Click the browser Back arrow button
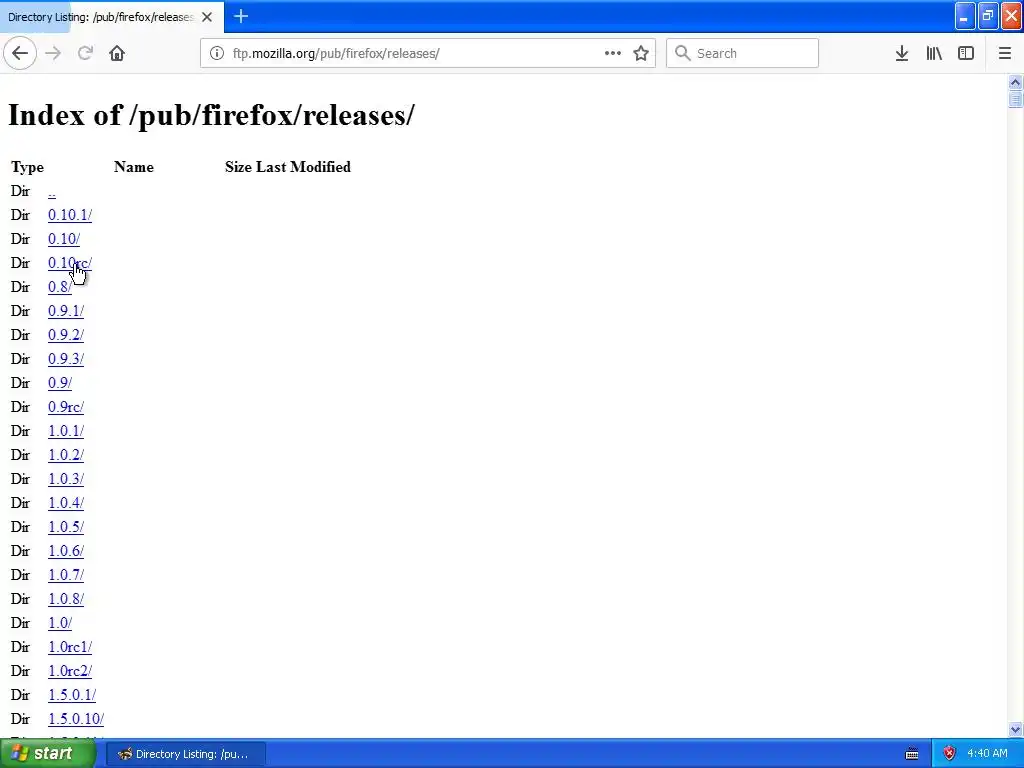 pos(20,53)
